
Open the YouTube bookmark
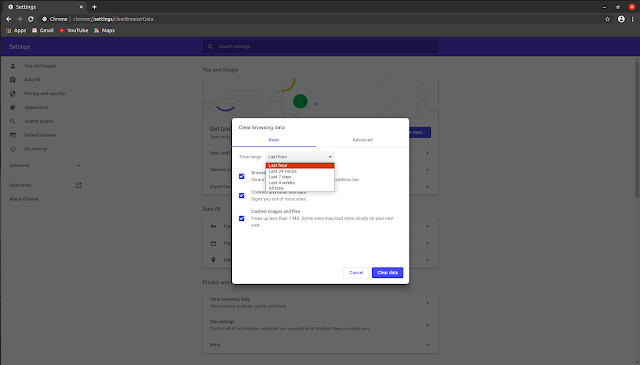click(73, 30)
